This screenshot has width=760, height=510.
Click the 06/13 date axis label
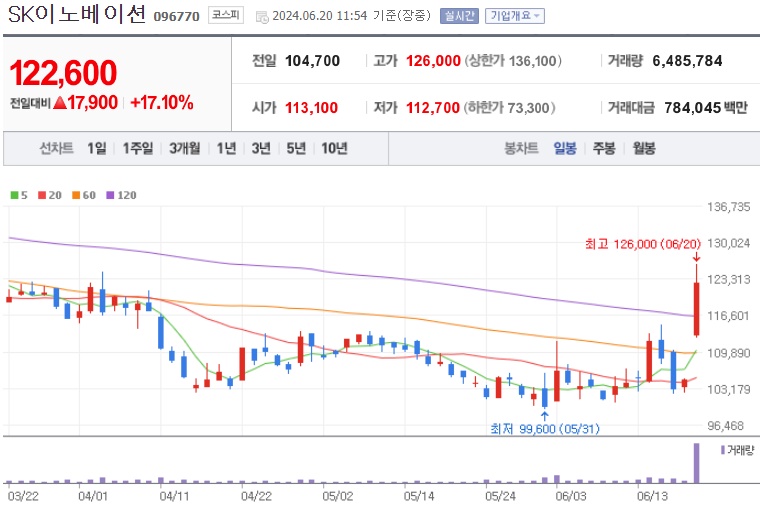652,496
